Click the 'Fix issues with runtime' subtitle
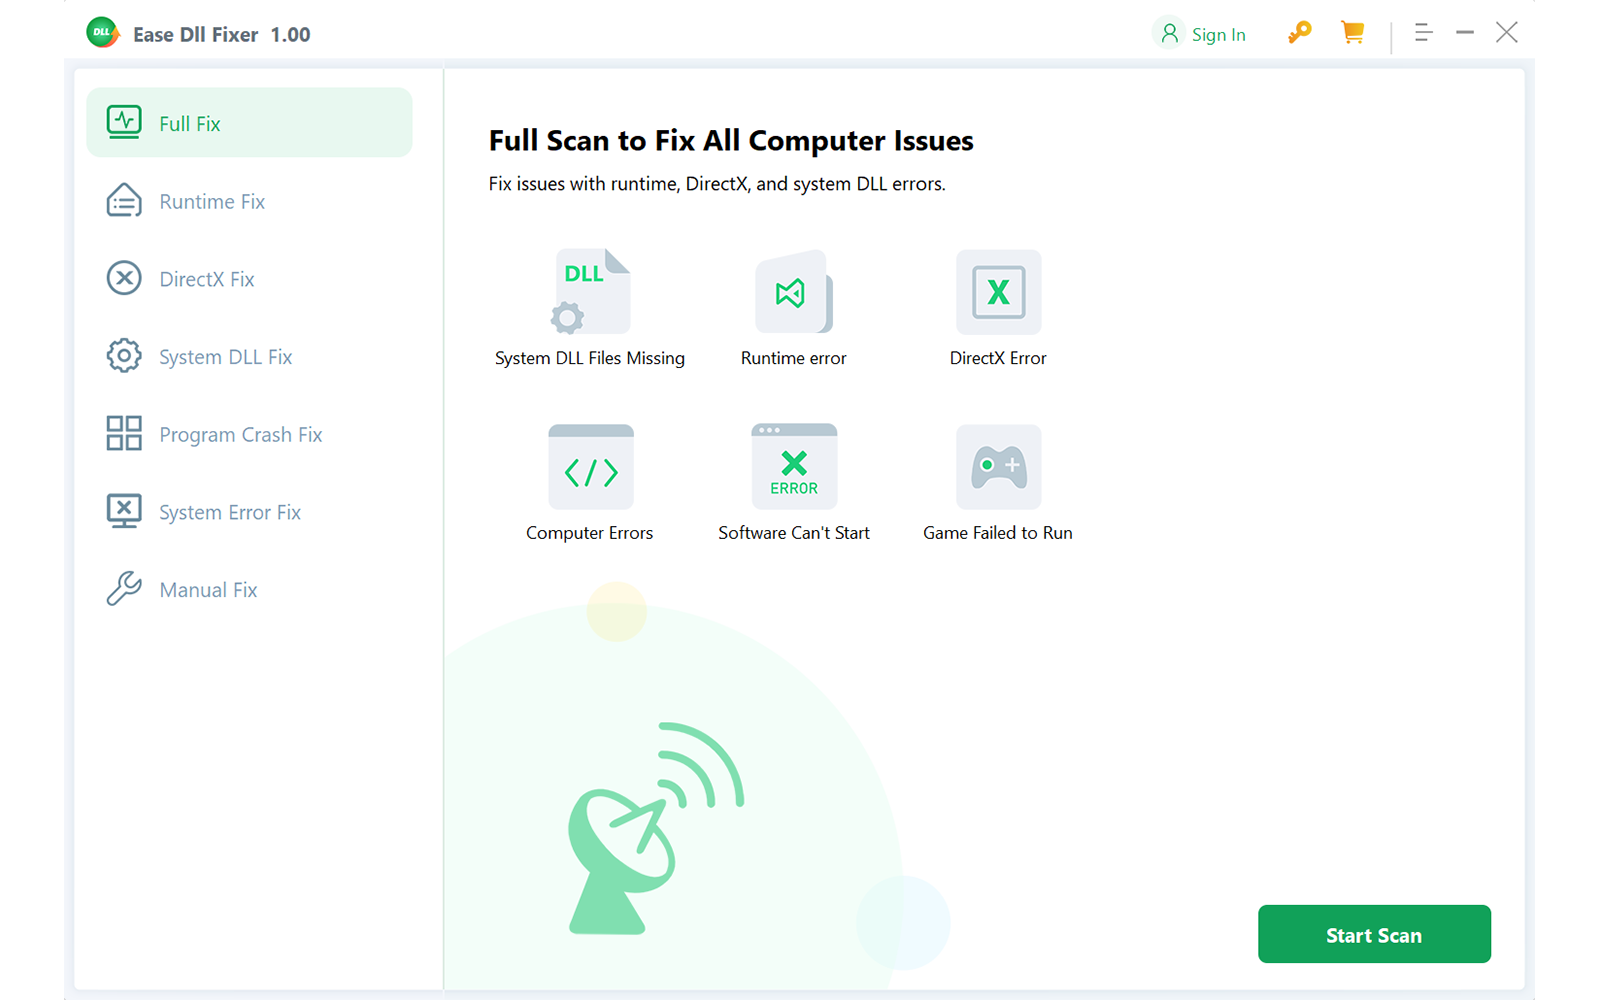Viewport: 1600px width, 1000px height. tap(717, 184)
